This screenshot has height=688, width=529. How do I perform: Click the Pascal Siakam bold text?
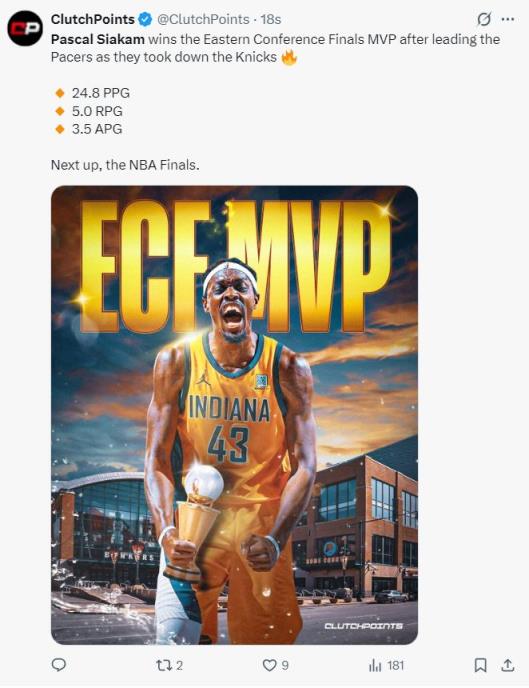(x=98, y=39)
